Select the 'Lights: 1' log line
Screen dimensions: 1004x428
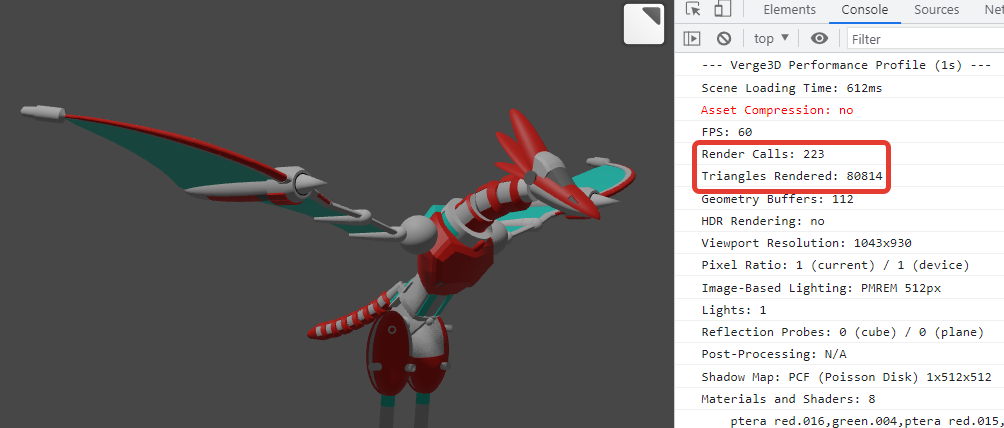tap(734, 310)
